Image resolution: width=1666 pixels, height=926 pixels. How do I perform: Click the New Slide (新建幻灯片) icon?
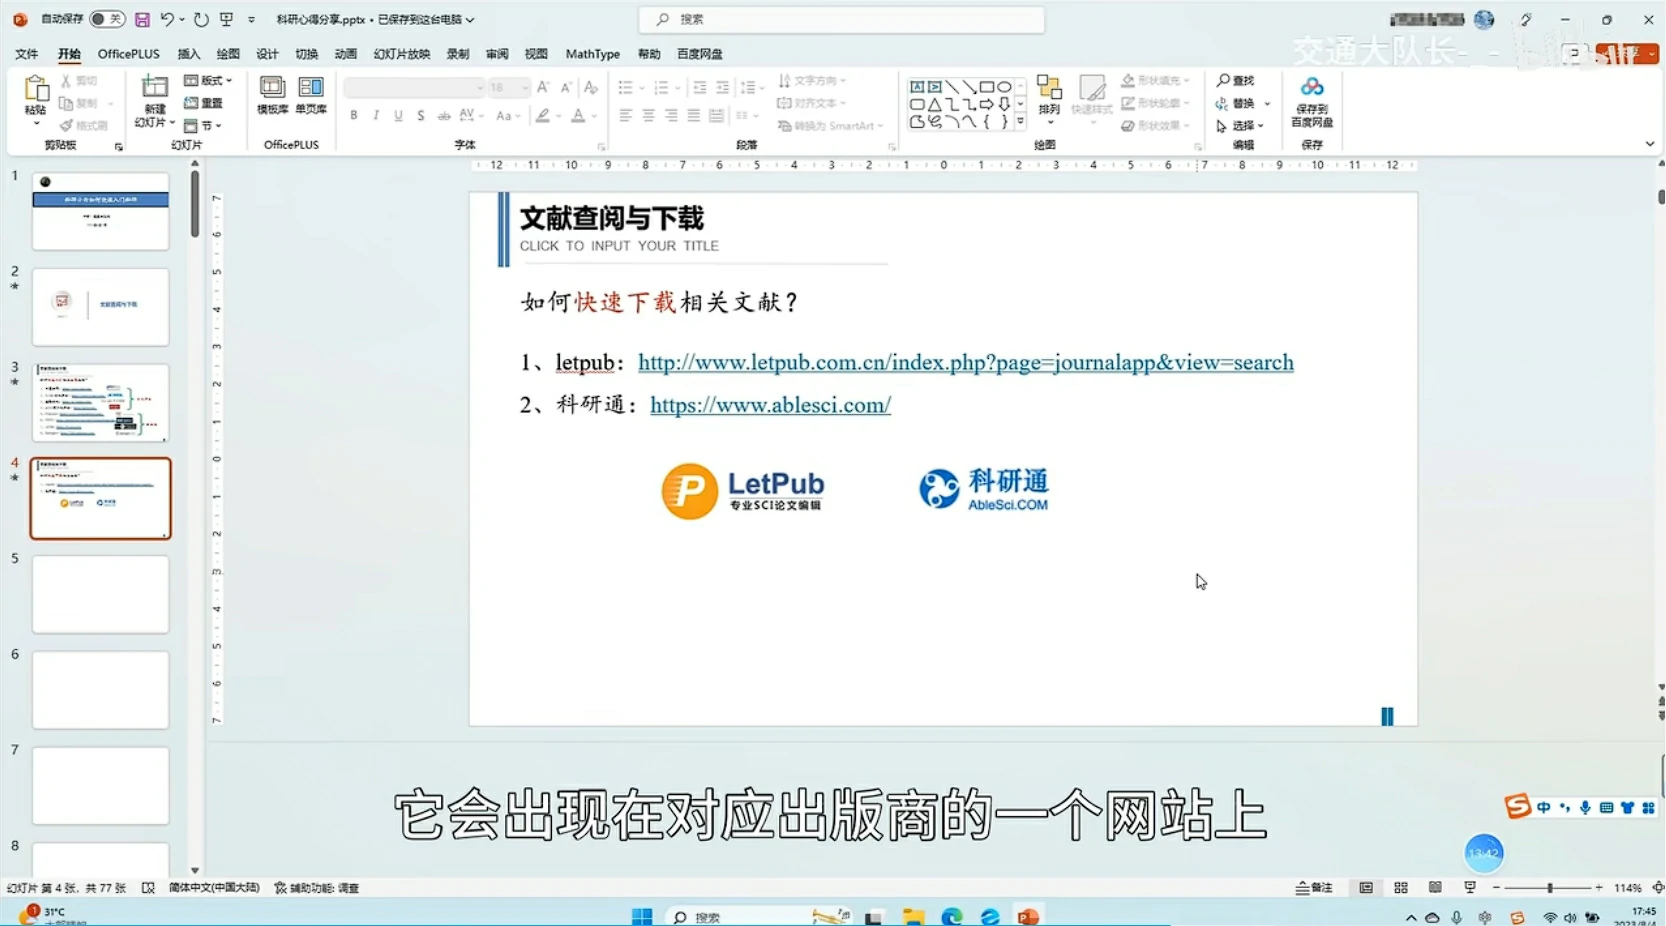[x=155, y=89]
